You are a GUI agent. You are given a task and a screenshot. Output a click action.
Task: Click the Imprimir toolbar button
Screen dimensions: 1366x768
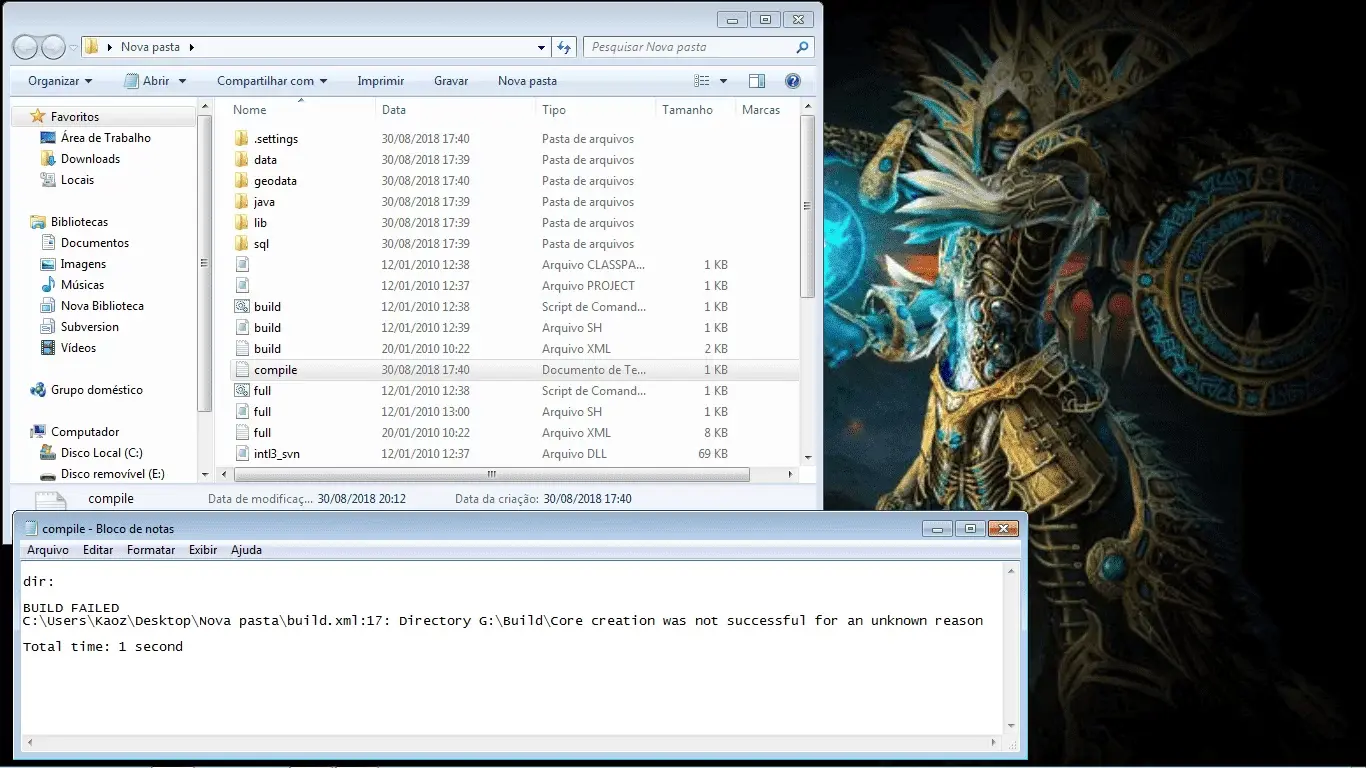click(x=381, y=81)
